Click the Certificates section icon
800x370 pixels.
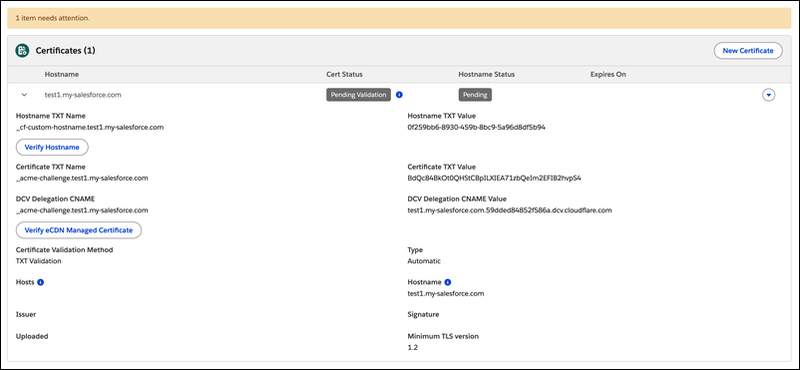pyautogui.click(x=22, y=51)
